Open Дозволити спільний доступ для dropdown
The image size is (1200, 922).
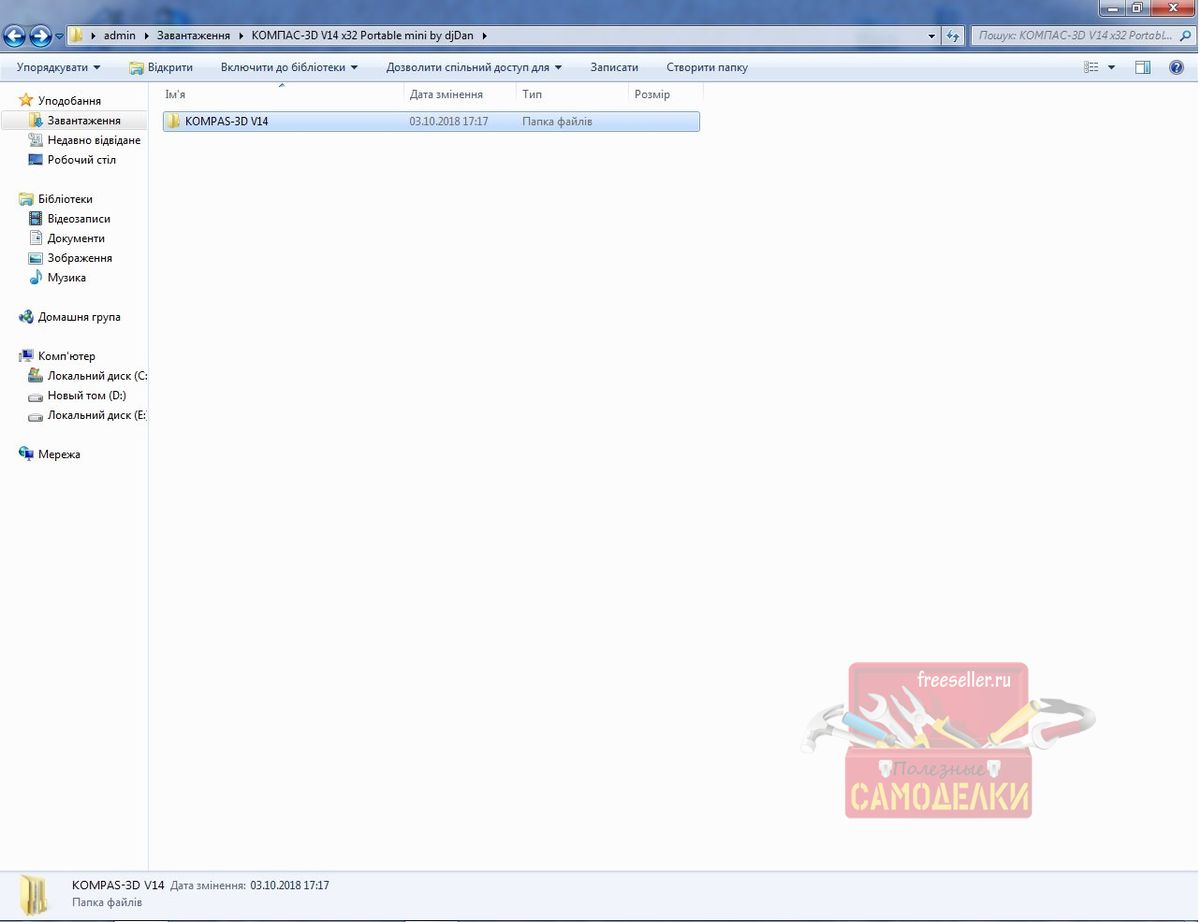click(474, 67)
